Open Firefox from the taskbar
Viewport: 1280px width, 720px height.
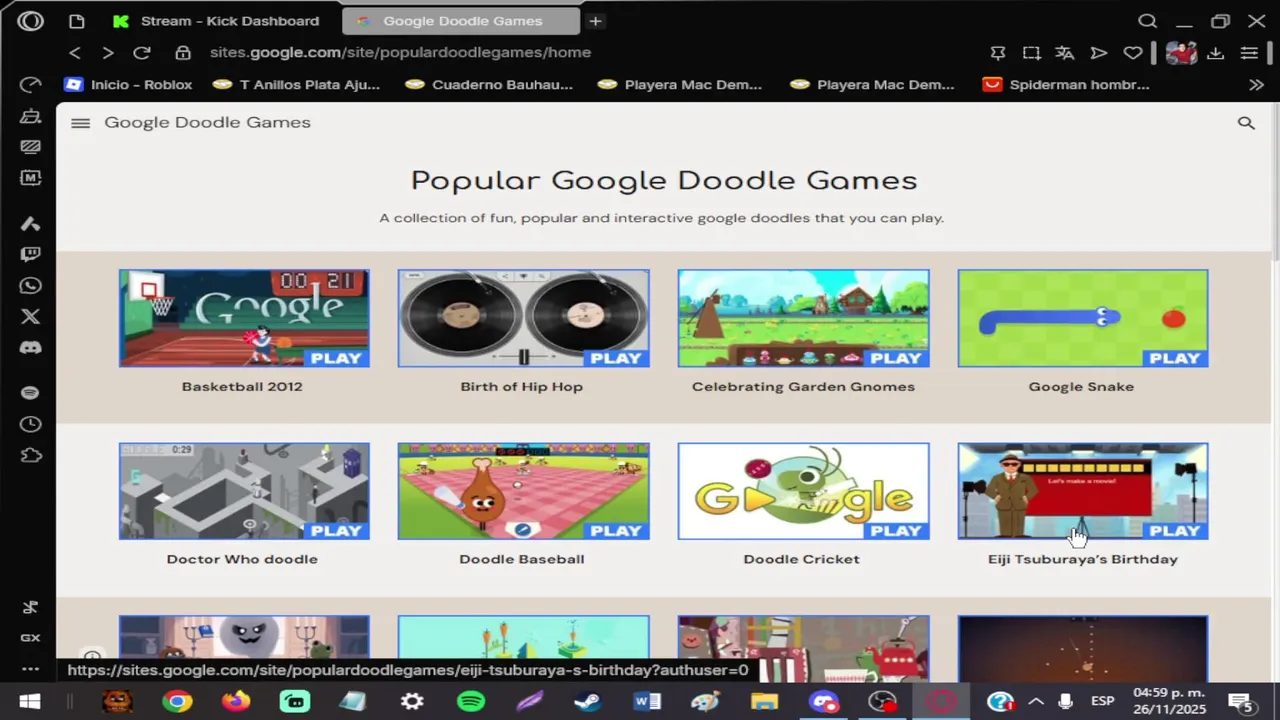pyautogui.click(x=236, y=702)
